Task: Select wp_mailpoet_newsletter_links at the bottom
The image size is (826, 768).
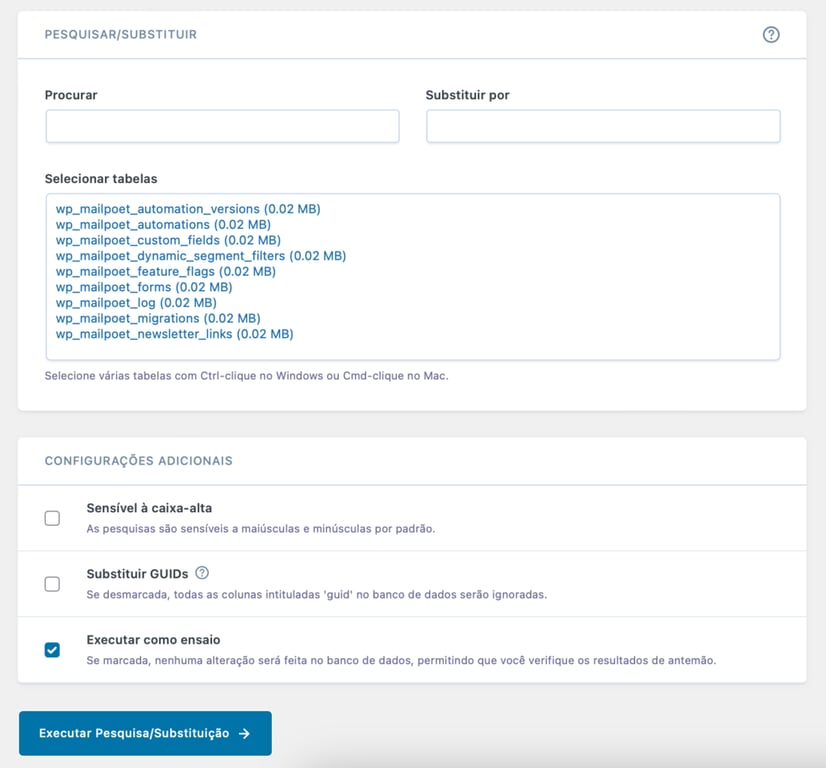Action: (x=173, y=334)
